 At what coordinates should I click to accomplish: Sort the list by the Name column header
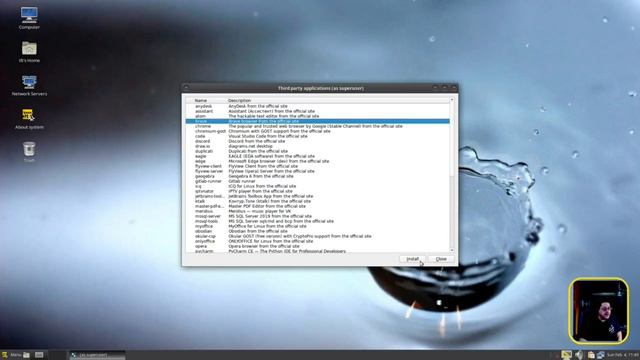pyautogui.click(x=206, y=100)
